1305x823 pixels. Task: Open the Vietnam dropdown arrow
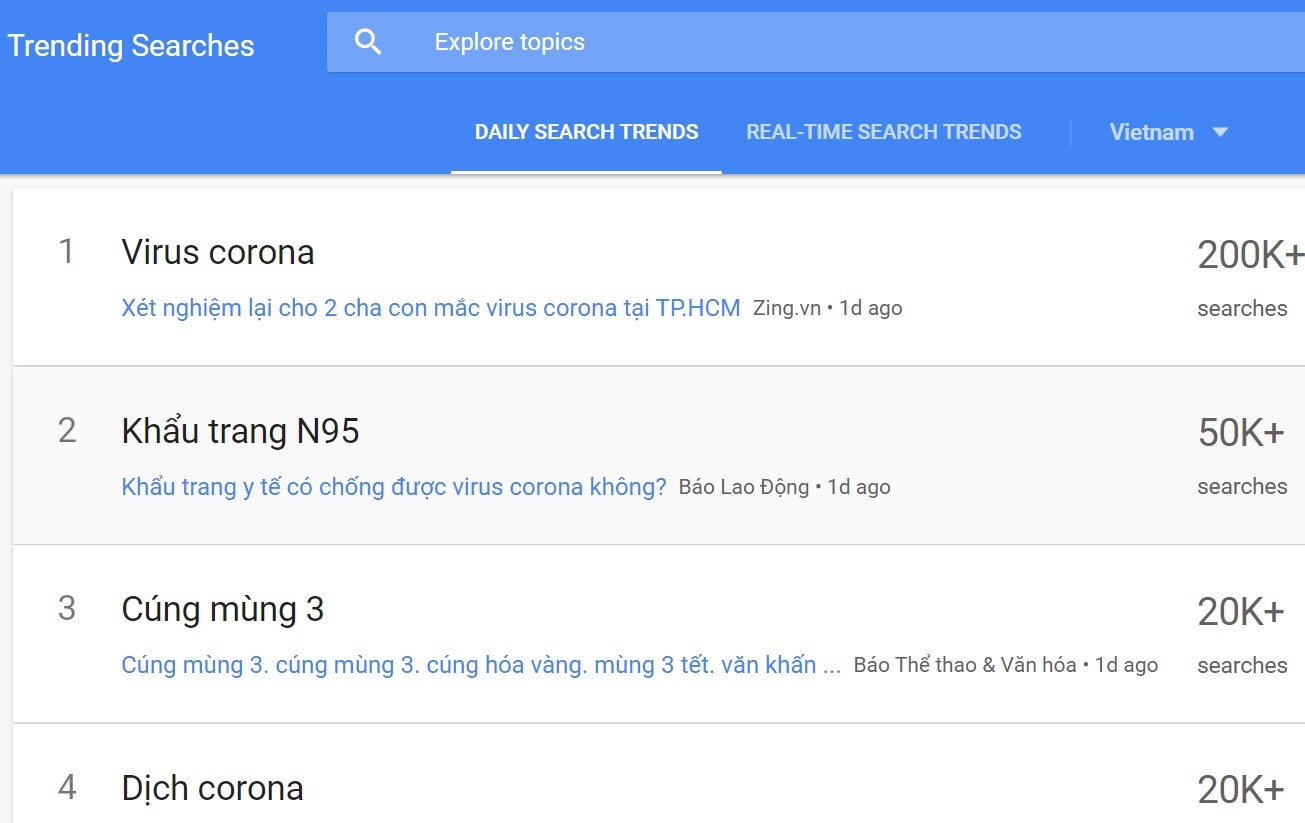(x=1220, y=132)
